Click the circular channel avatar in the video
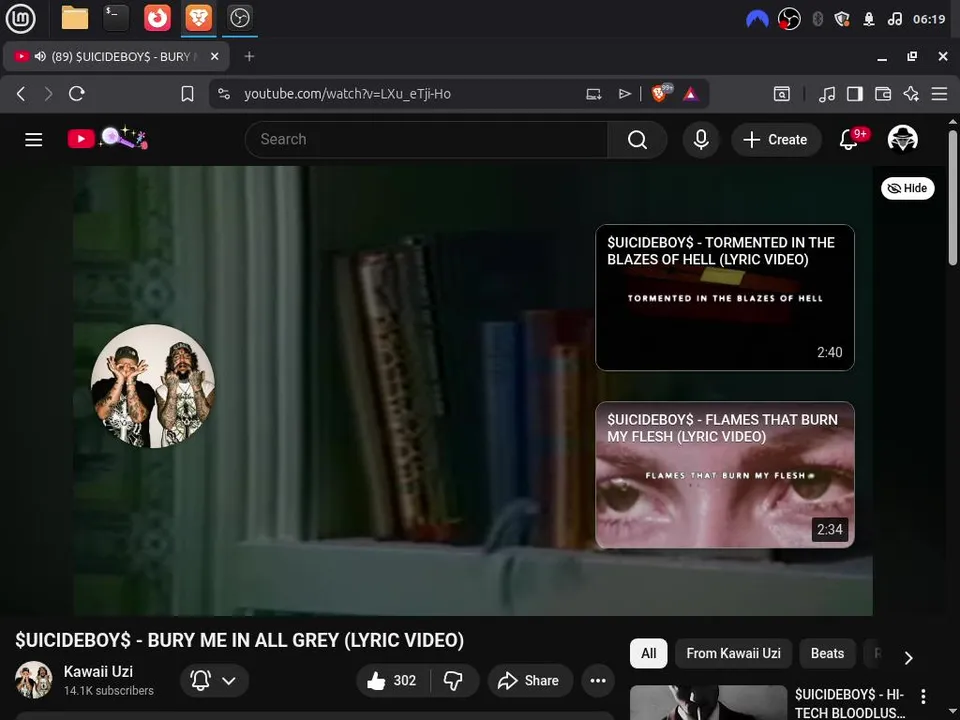 pos(153,386)
